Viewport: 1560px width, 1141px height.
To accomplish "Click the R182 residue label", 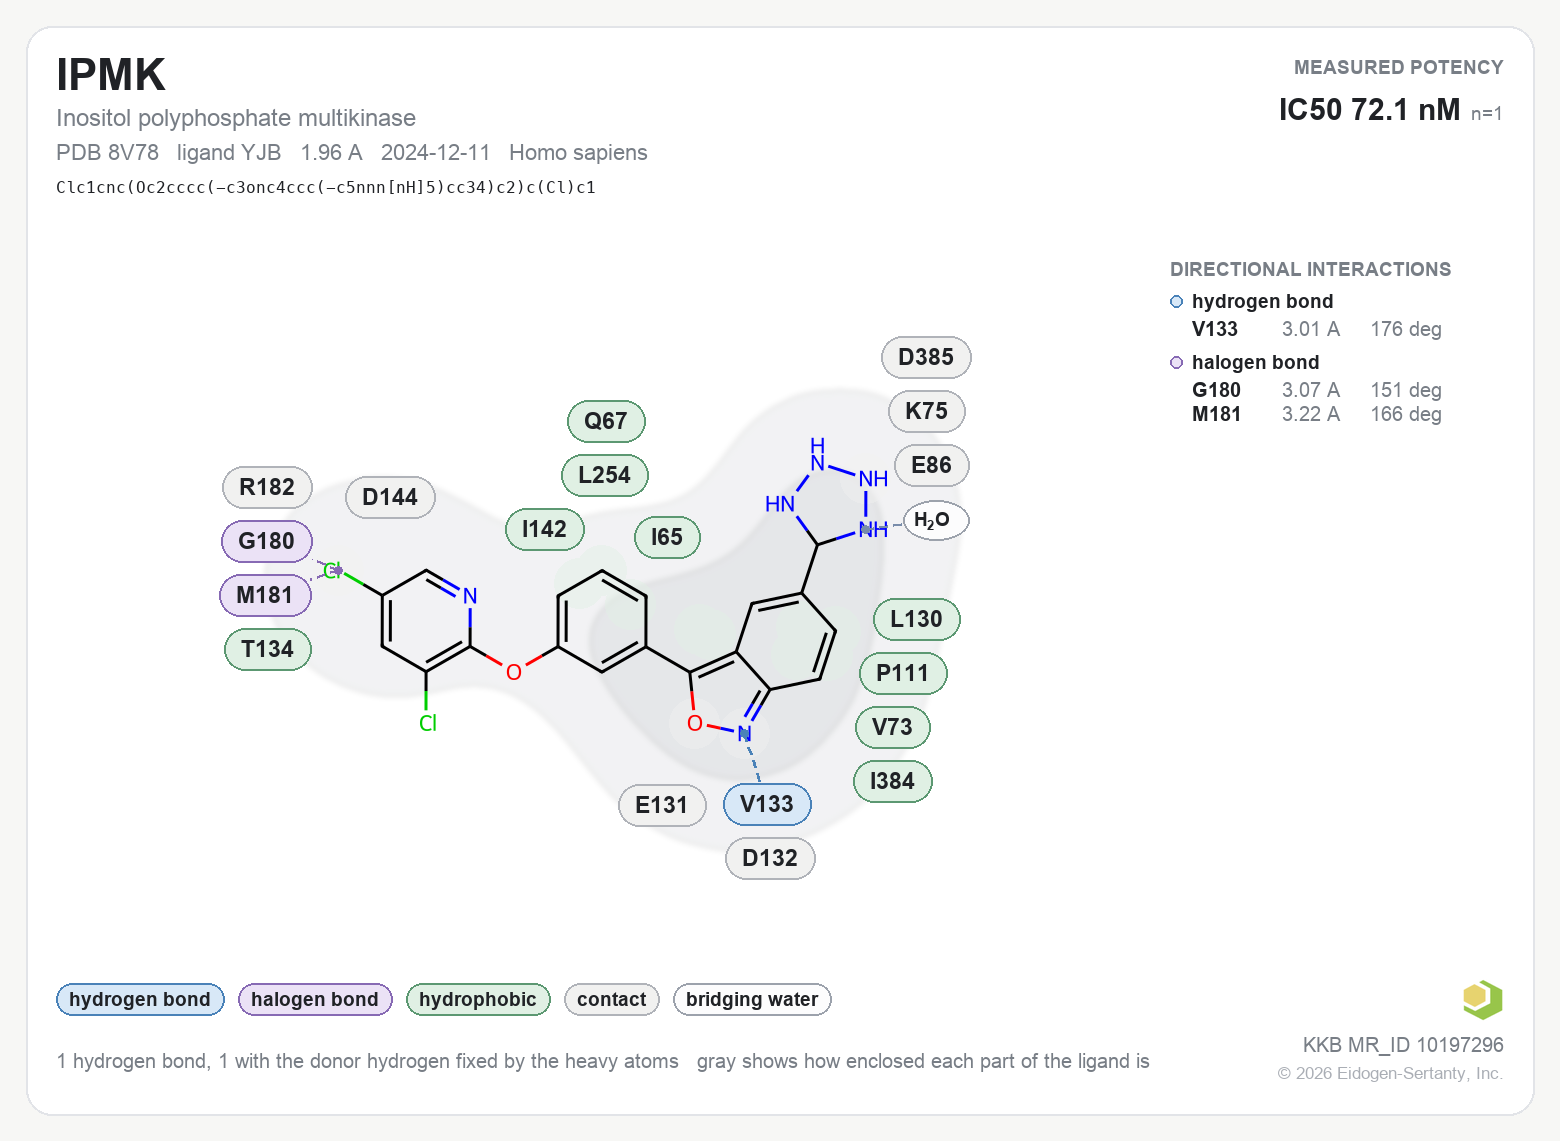I will coord(267,487).
